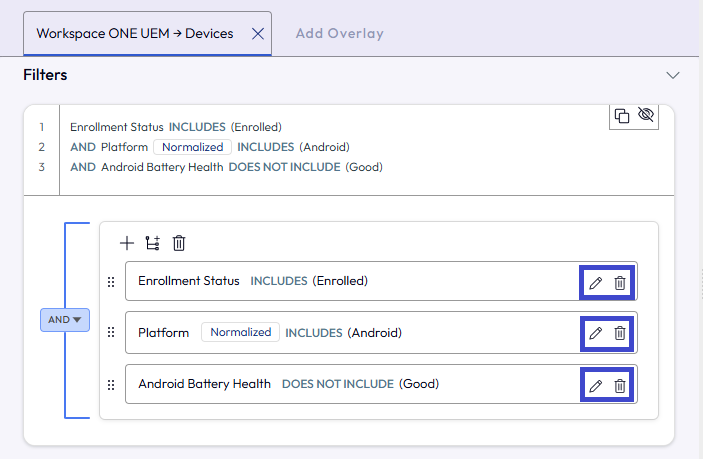The width and height of the screenshot is (703, 459).
Task: Delete the Platform filter rule
Action: [x=620, y=333]
